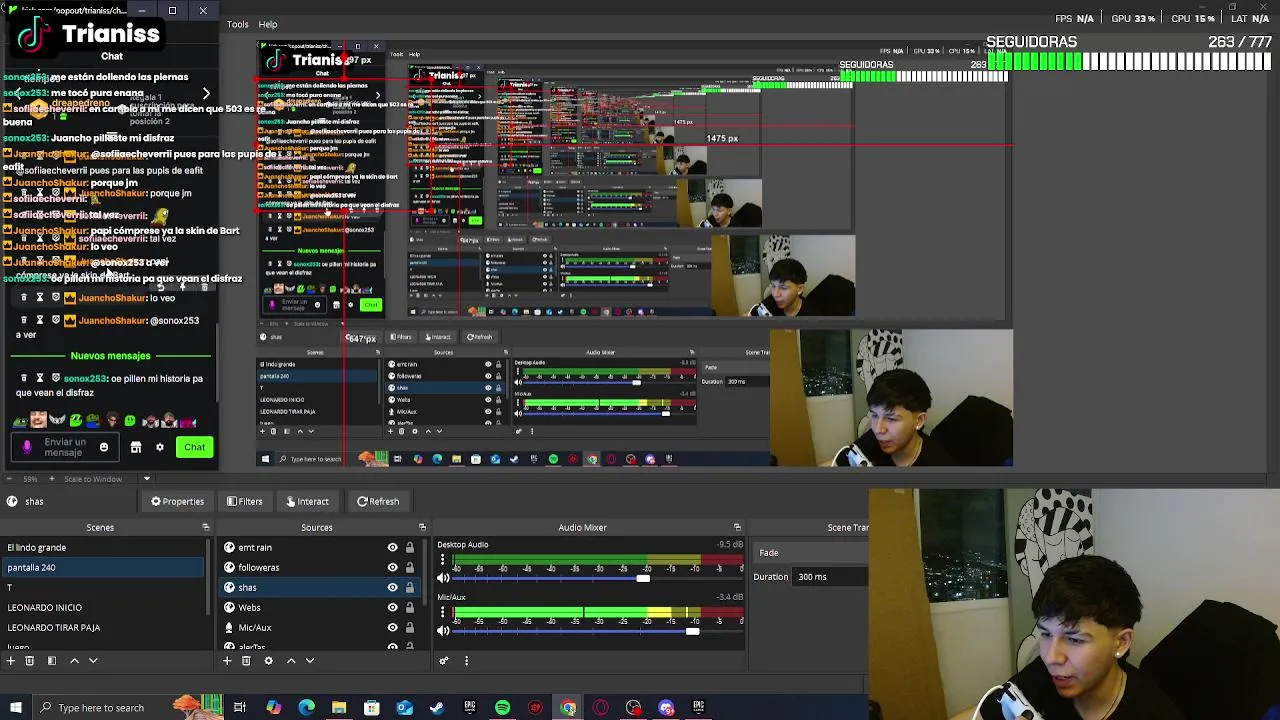The image size is (1280, 720).
Task: Open the Windows Start menu
Action: (x=16, y=708)
